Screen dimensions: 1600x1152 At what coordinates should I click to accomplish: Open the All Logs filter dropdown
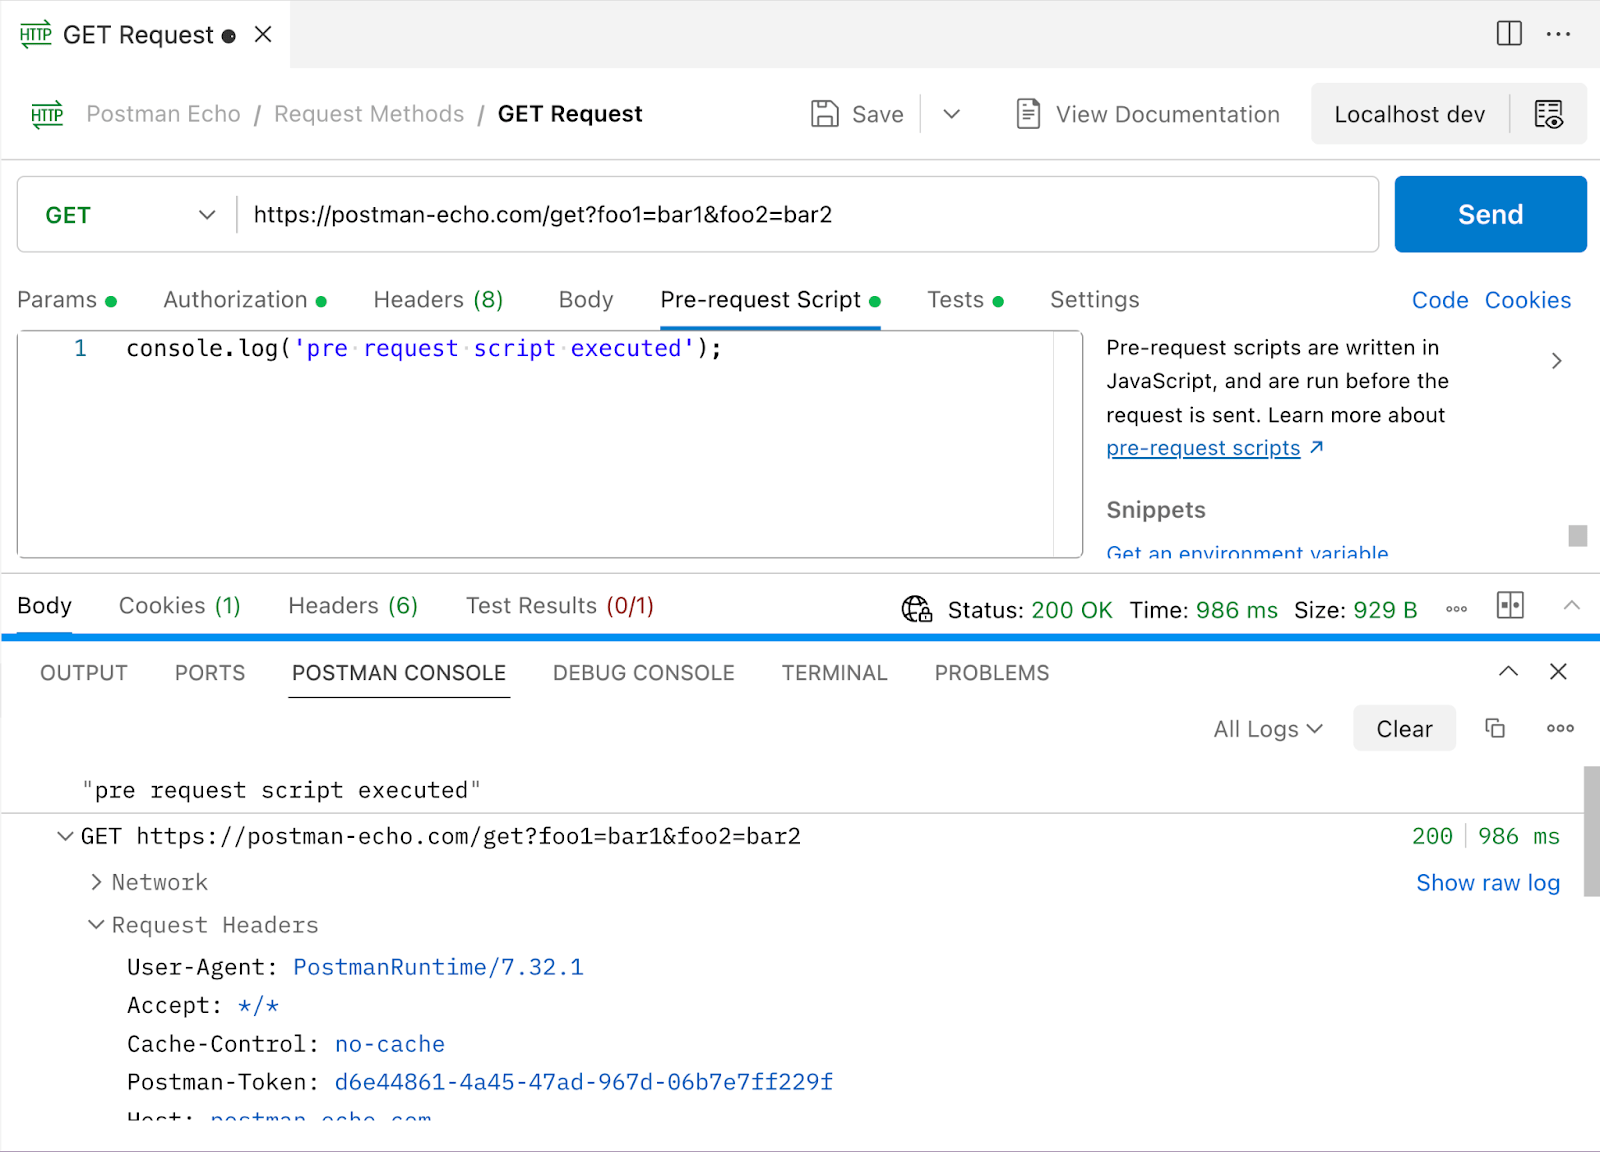click(x=1268, y=729)
